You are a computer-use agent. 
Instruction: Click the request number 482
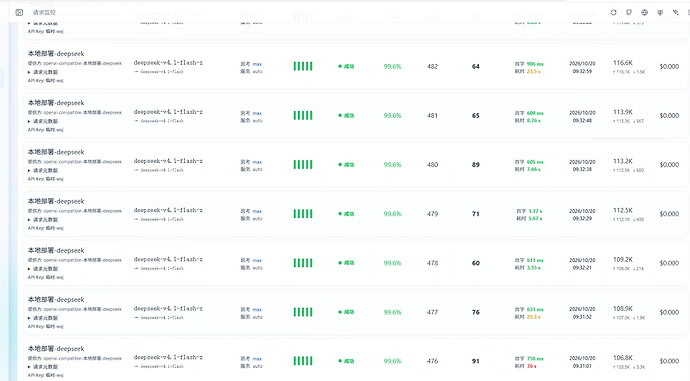point(432,66)
